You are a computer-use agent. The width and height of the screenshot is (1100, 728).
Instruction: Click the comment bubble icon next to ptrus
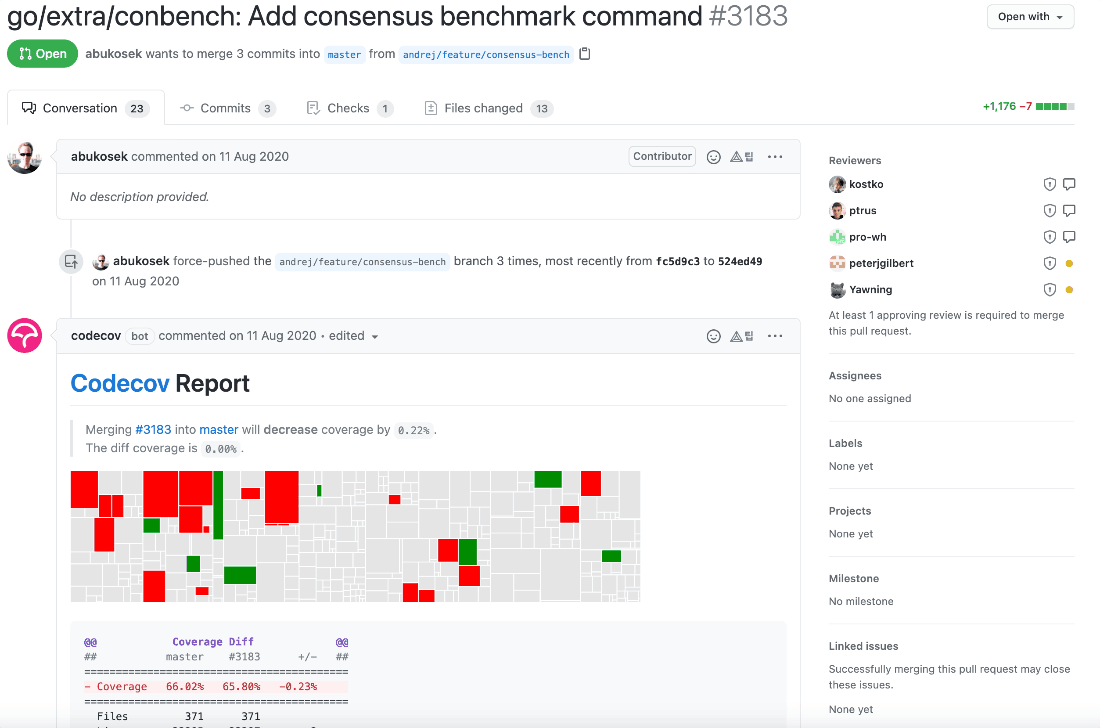coord(1069,210)
